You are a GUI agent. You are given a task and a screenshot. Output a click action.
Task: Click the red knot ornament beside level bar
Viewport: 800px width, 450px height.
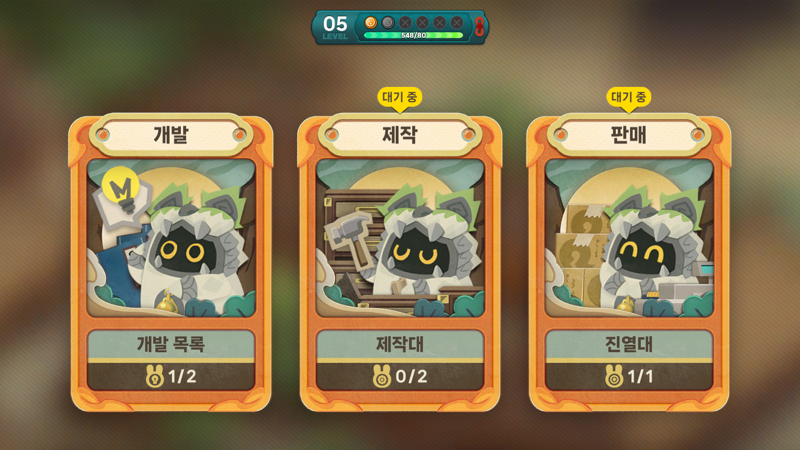[479, 27]
